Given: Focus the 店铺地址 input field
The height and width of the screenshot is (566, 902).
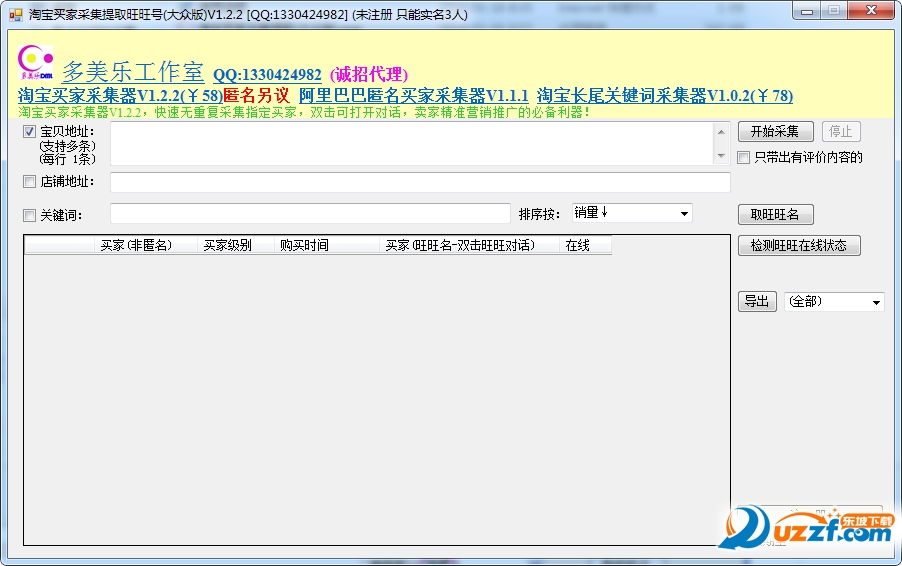Looking at the screenshot, I should tap(421, 182).
